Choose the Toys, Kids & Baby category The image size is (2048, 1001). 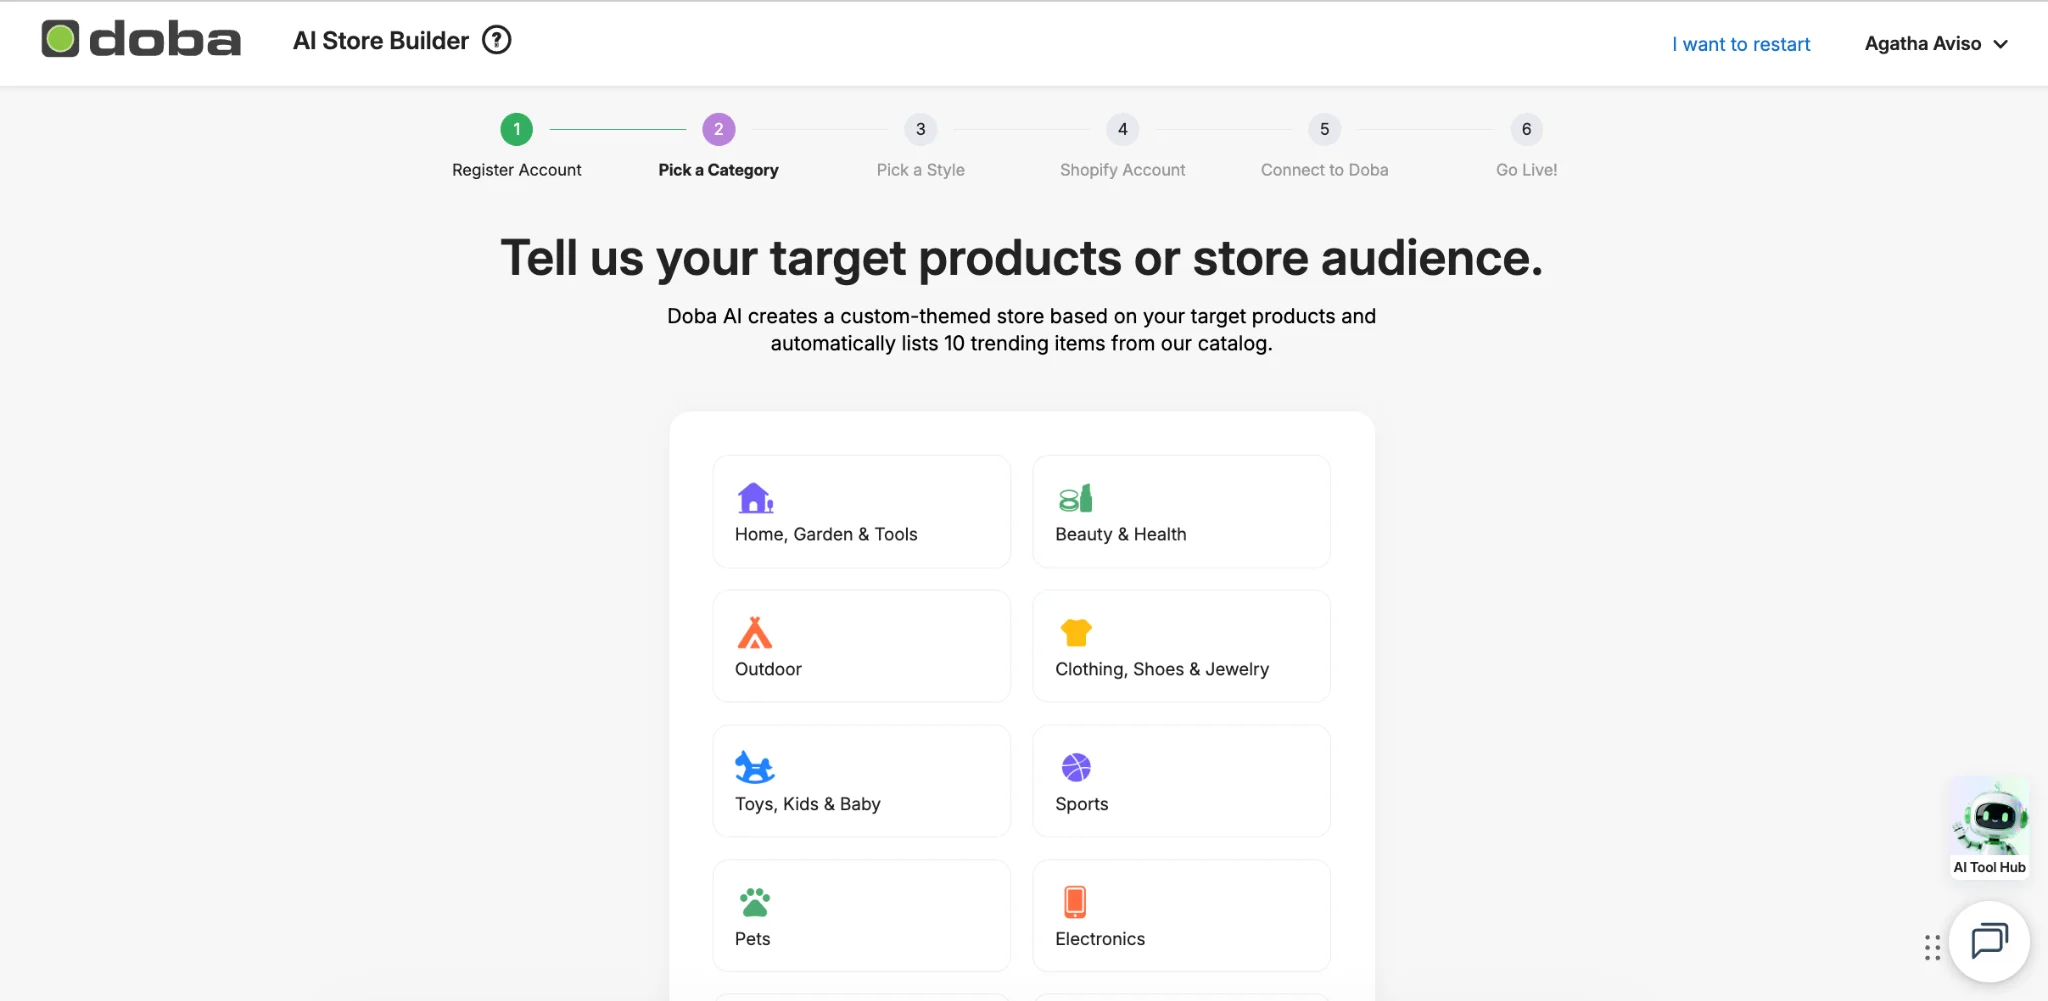coord(862,781)
